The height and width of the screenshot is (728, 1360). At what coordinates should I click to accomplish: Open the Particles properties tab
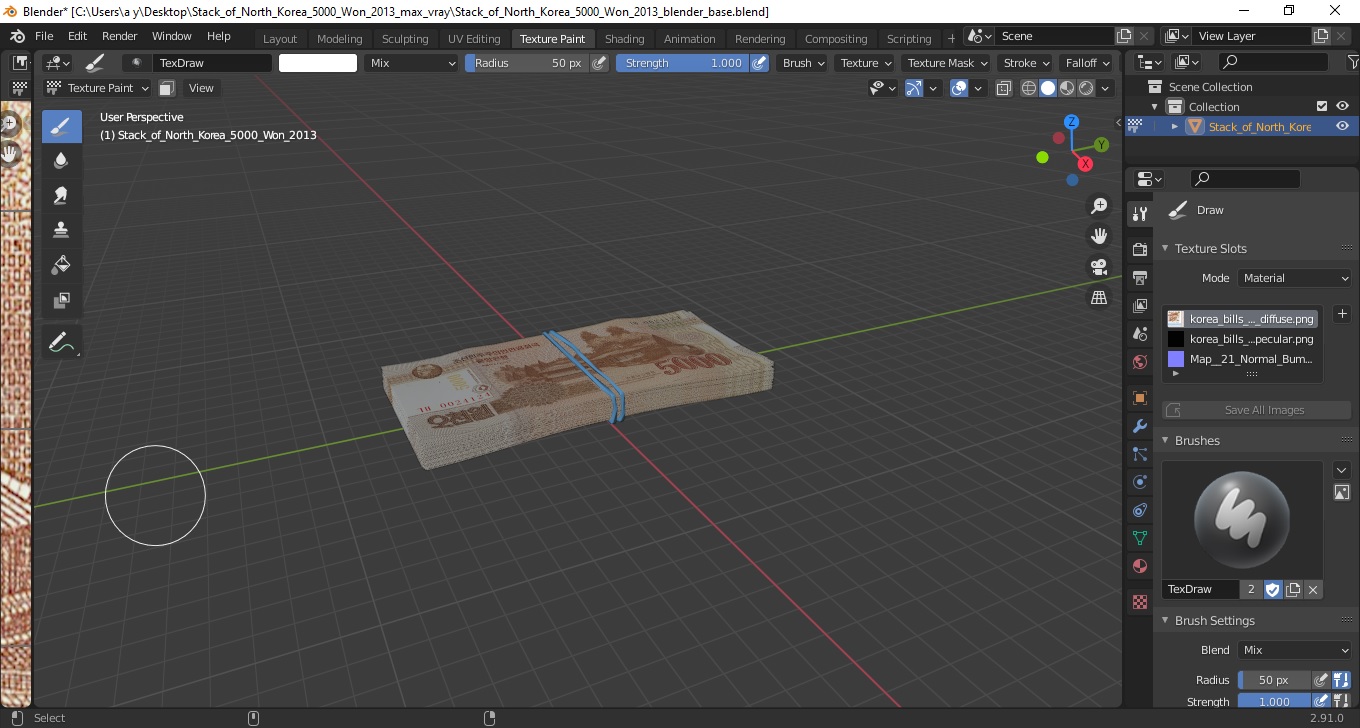coord(1139,454)
